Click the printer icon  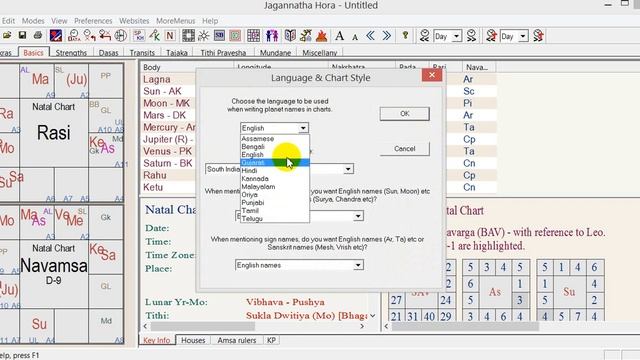click(38, 36)
